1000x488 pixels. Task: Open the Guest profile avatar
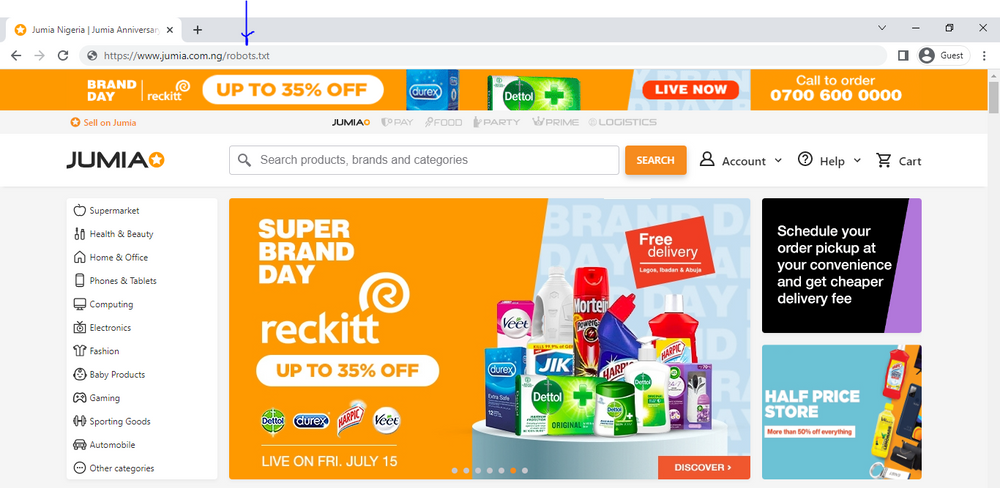[x=927, y=55]
